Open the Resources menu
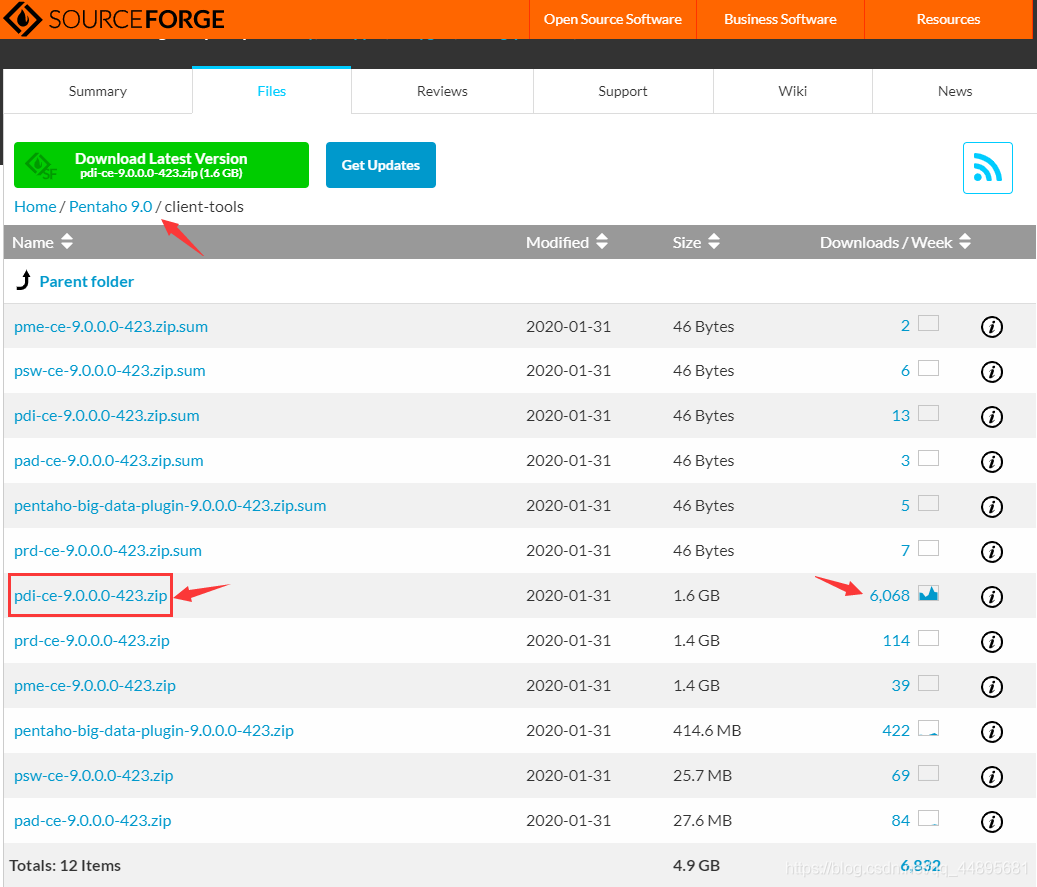1037x887 pixels. point(948,19)
